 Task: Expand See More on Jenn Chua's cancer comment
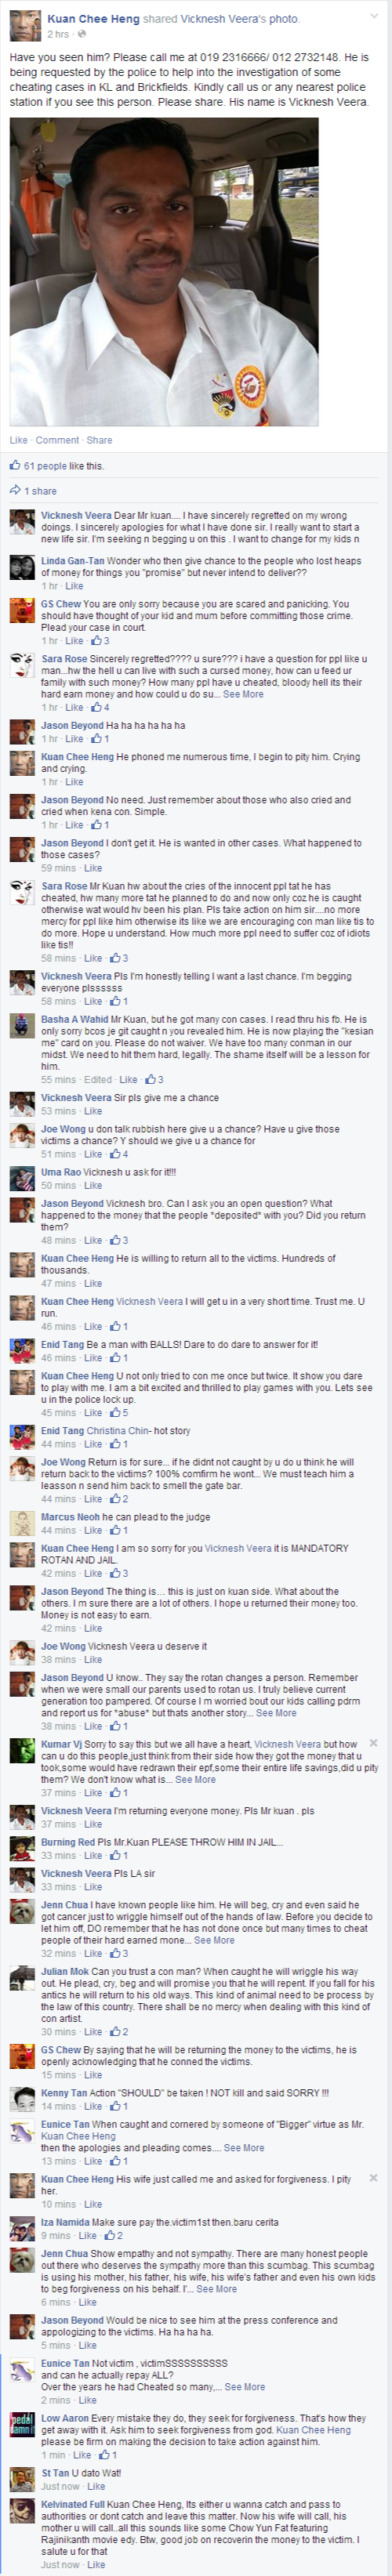pyautogui.click(x=214, y=1940)
